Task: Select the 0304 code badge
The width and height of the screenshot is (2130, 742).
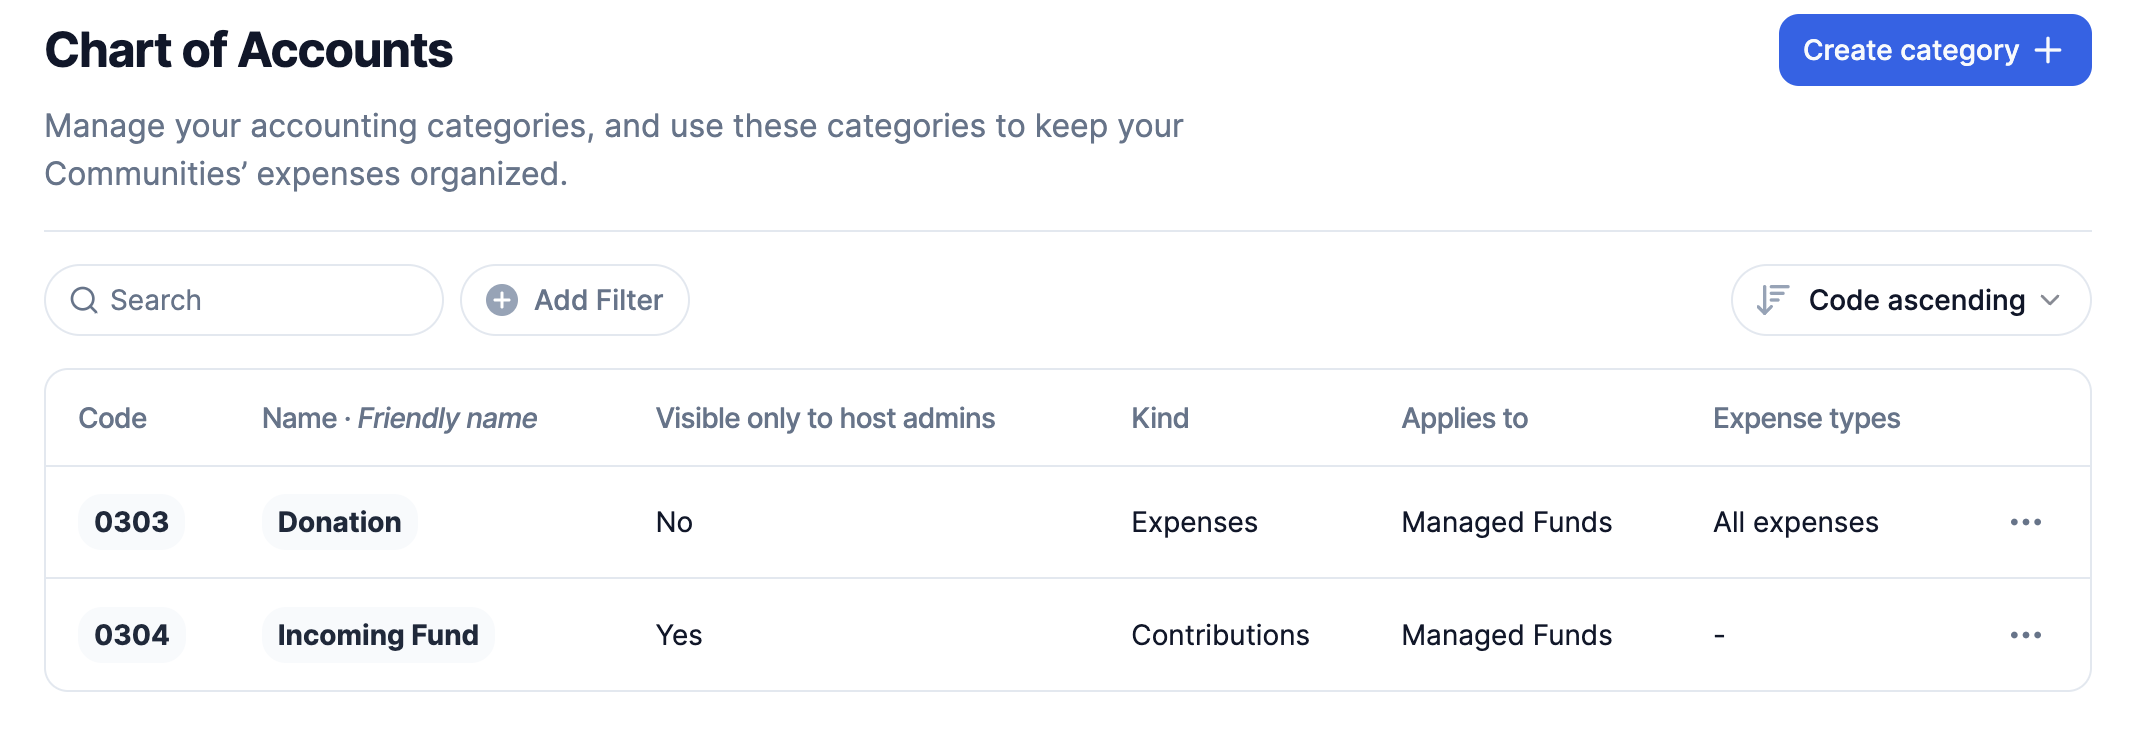Action: point(131,635)
